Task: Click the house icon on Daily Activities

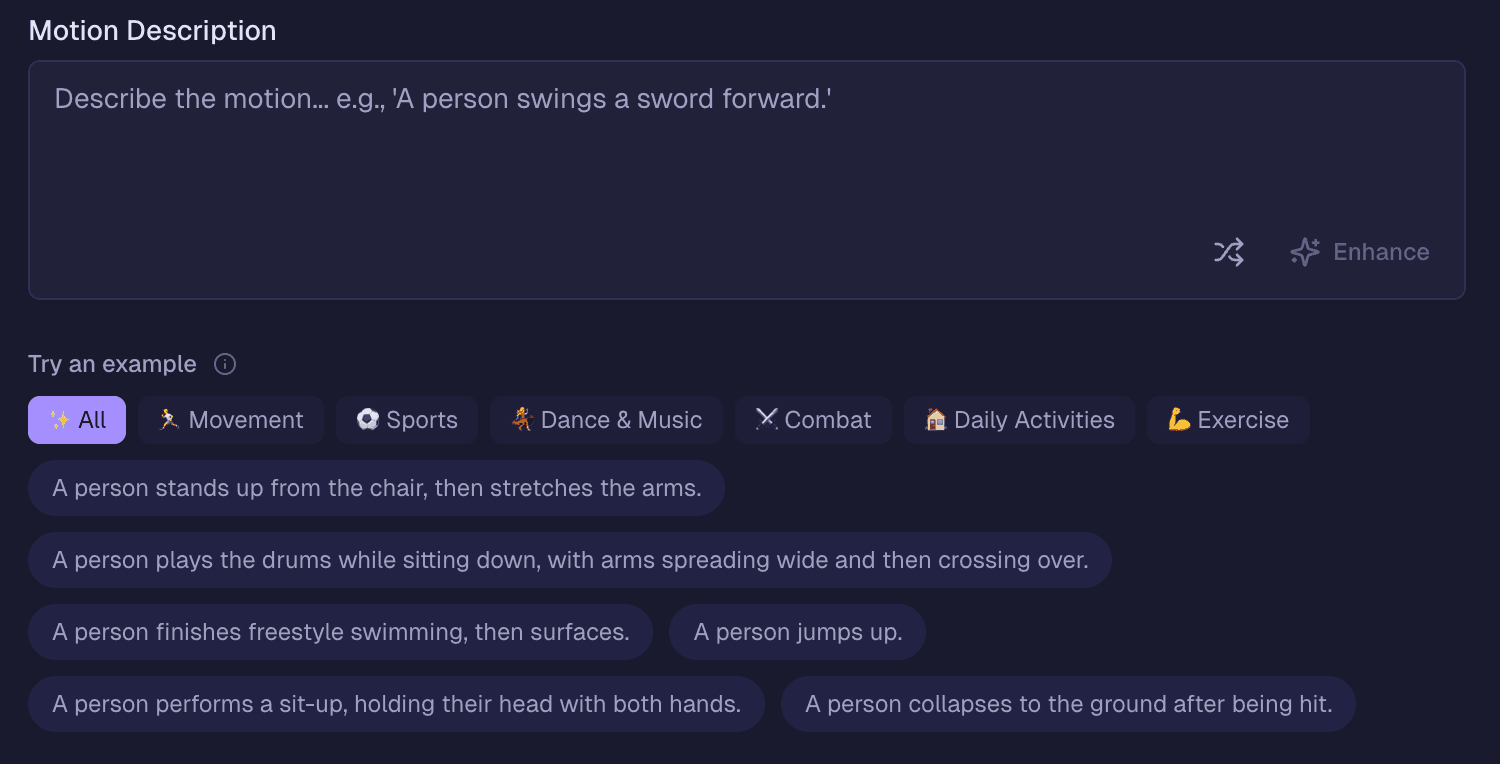Action: tap(936, 420)
